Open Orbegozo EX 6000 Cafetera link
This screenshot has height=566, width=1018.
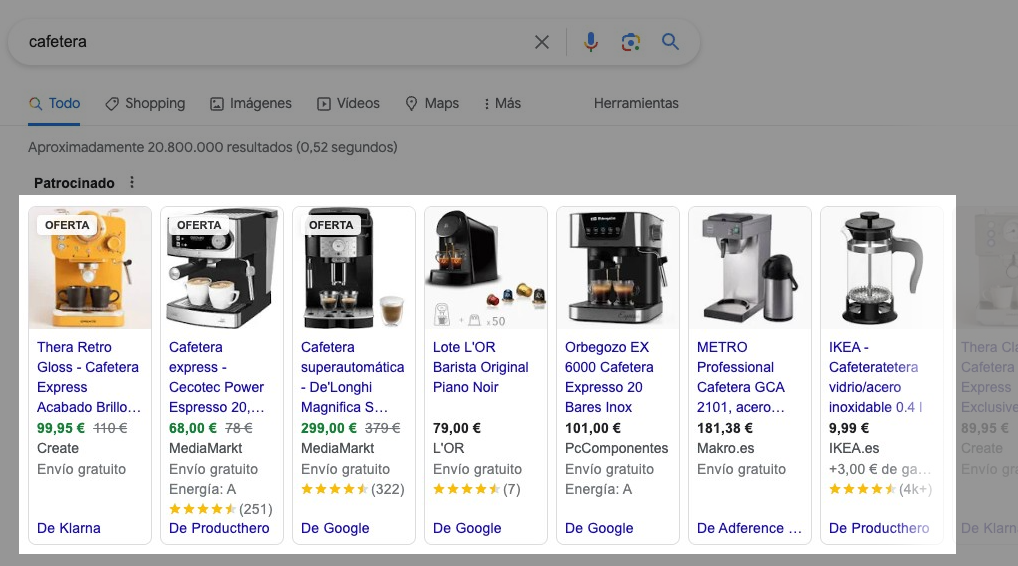point(609,377)
